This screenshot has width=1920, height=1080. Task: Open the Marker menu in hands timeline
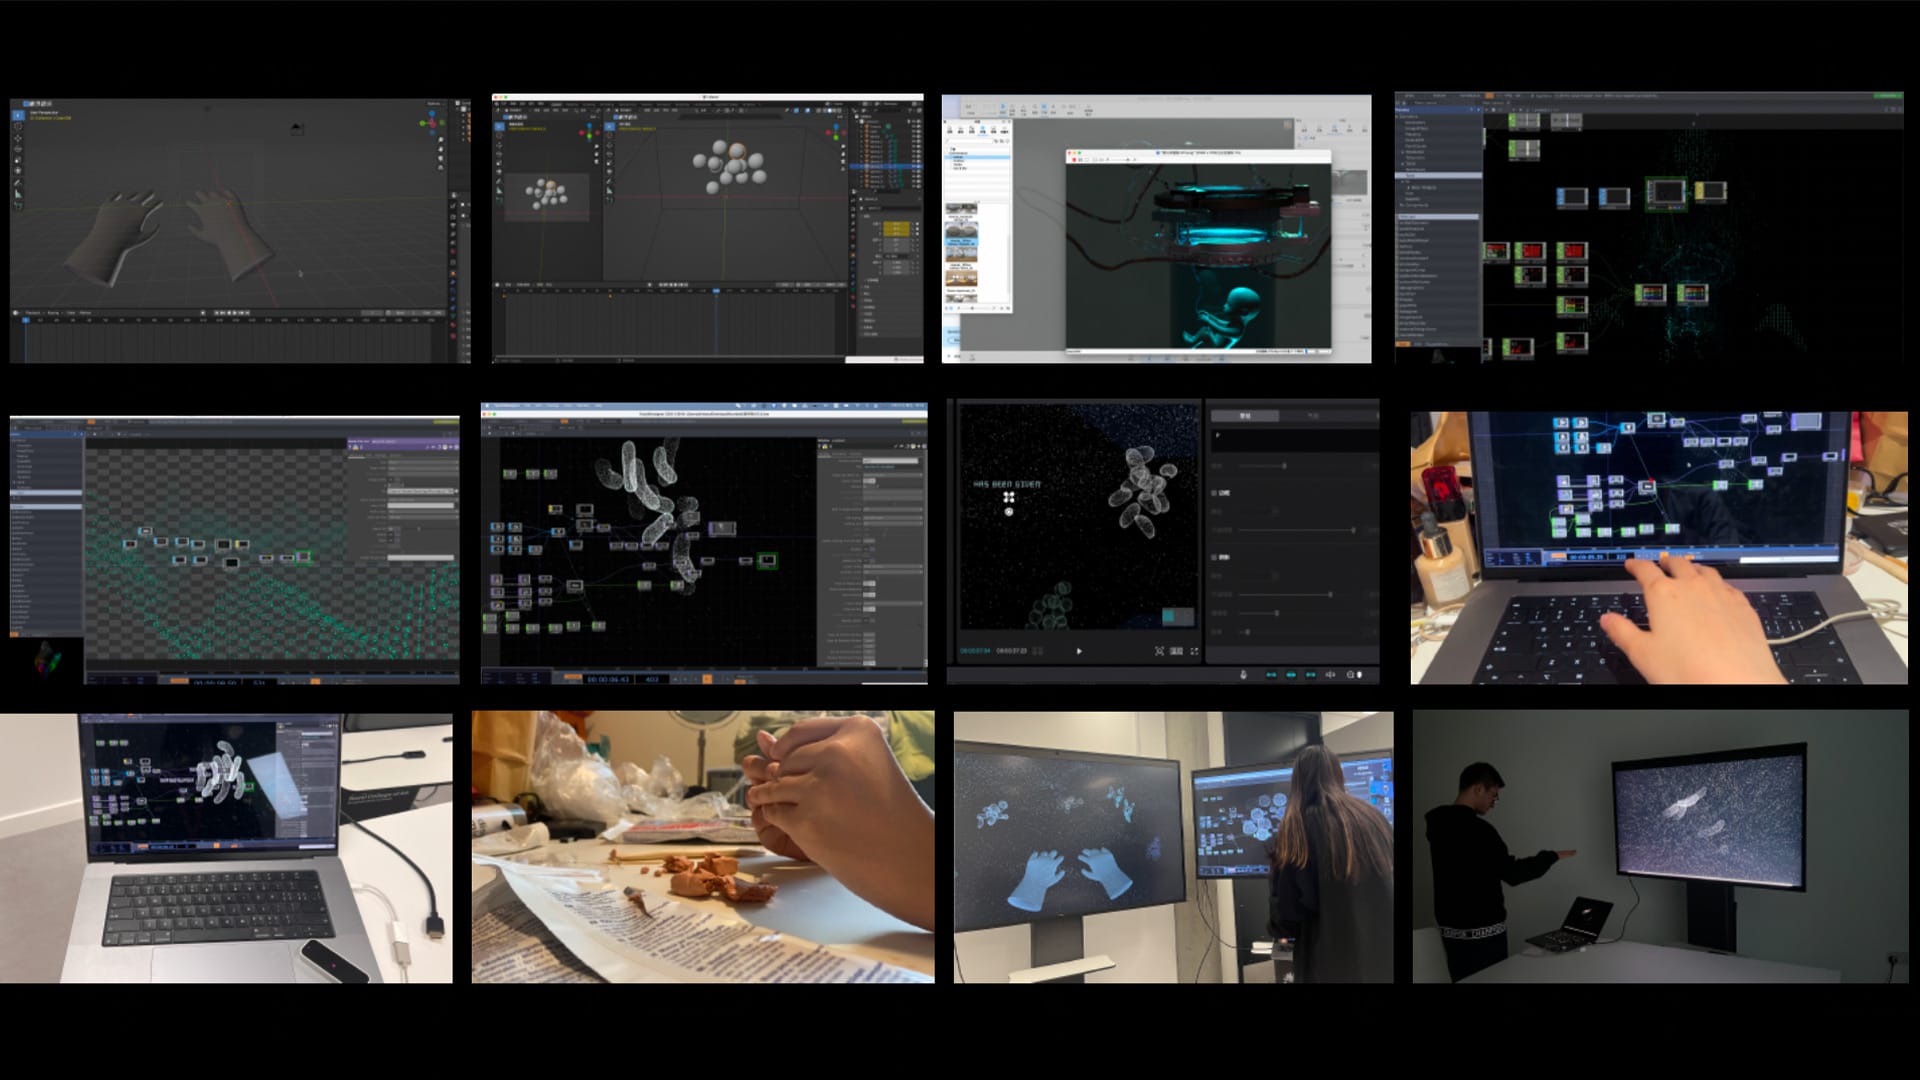tap(85, 313)
